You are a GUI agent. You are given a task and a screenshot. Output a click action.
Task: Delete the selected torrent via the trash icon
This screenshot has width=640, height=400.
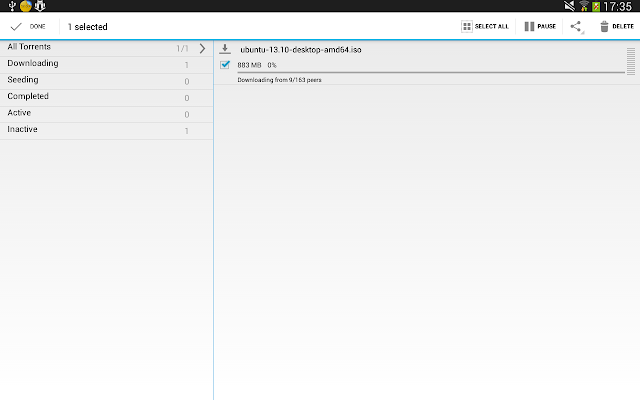coord(604,27)
